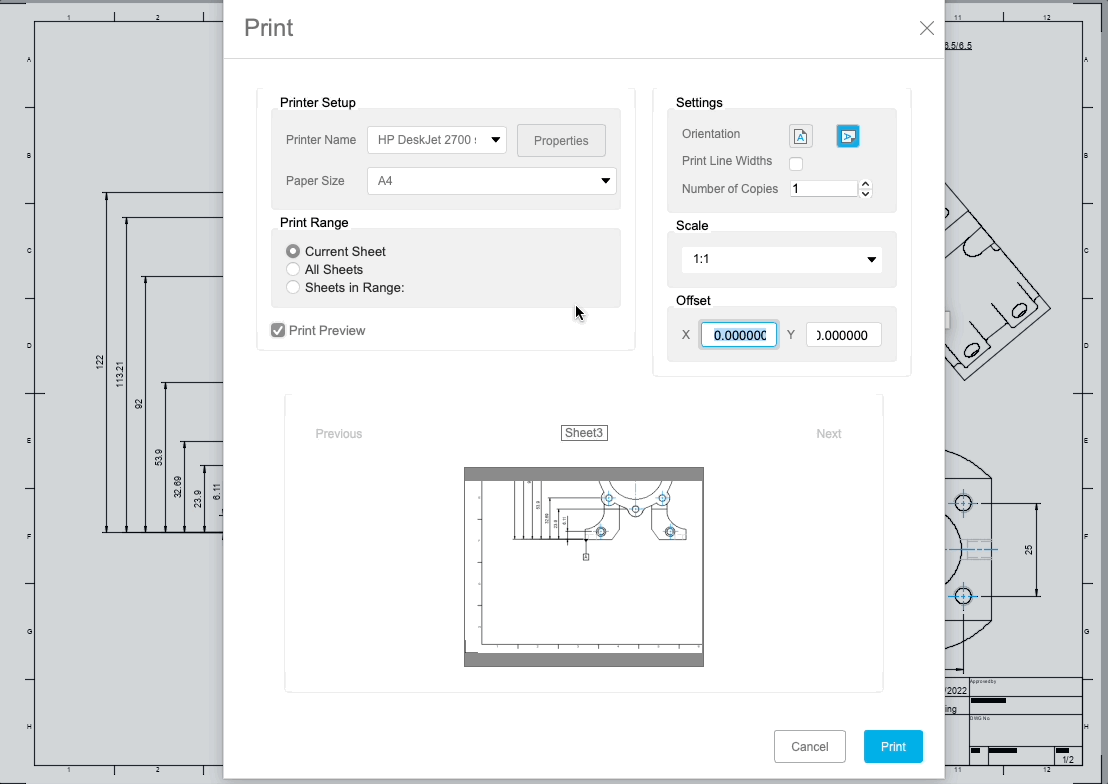The width and height of the screenshot is (1108, 784).
Task: Select landscape orientation icon
Action: point(847,135)
